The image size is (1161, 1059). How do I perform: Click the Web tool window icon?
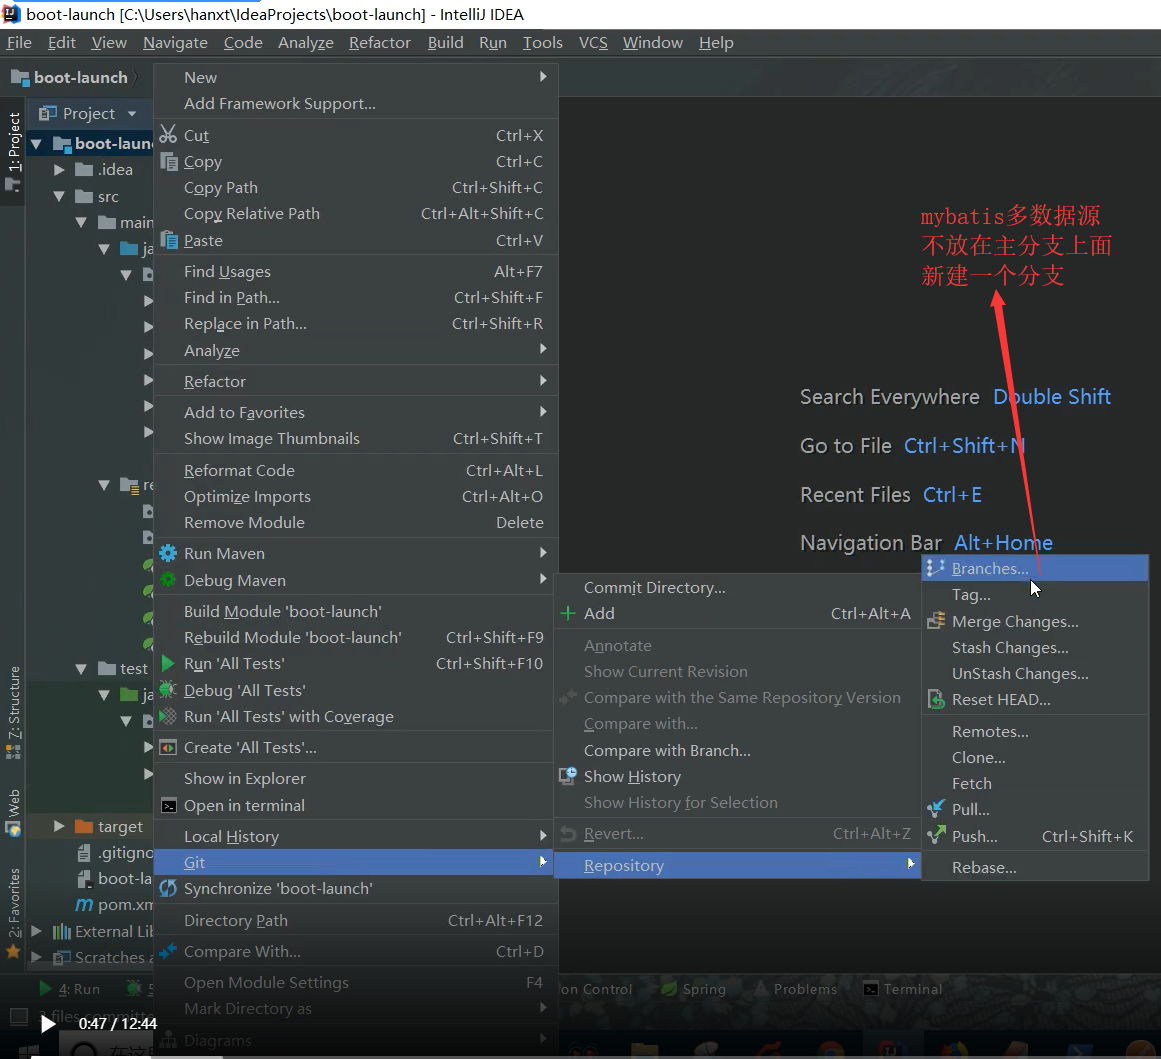coord(13,829)
